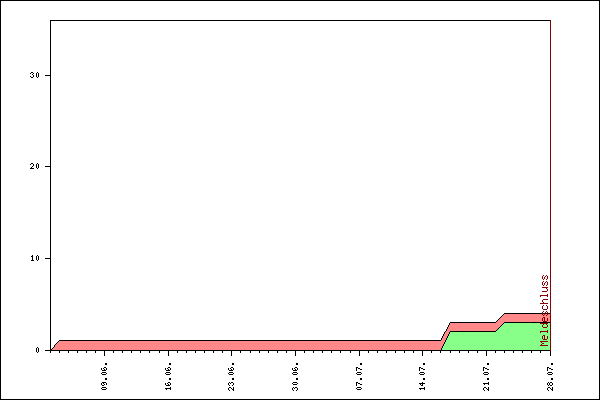600x400 pixels.
Task: Click the long flat red band
Action: [250, 345]
